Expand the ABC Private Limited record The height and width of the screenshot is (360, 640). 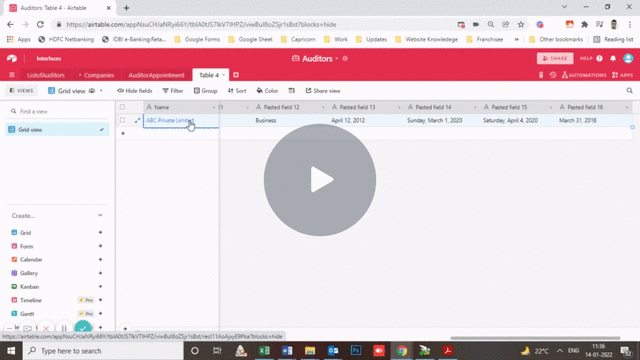137,120
